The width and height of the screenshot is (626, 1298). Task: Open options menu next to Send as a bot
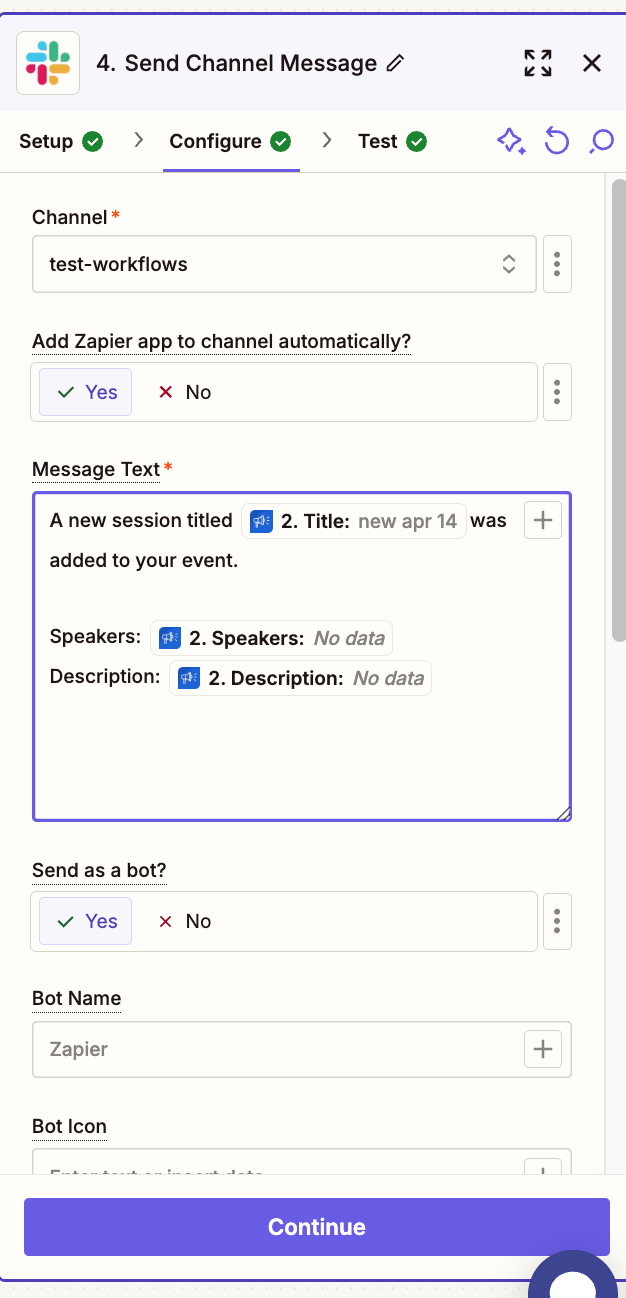[x=557, y=921]
